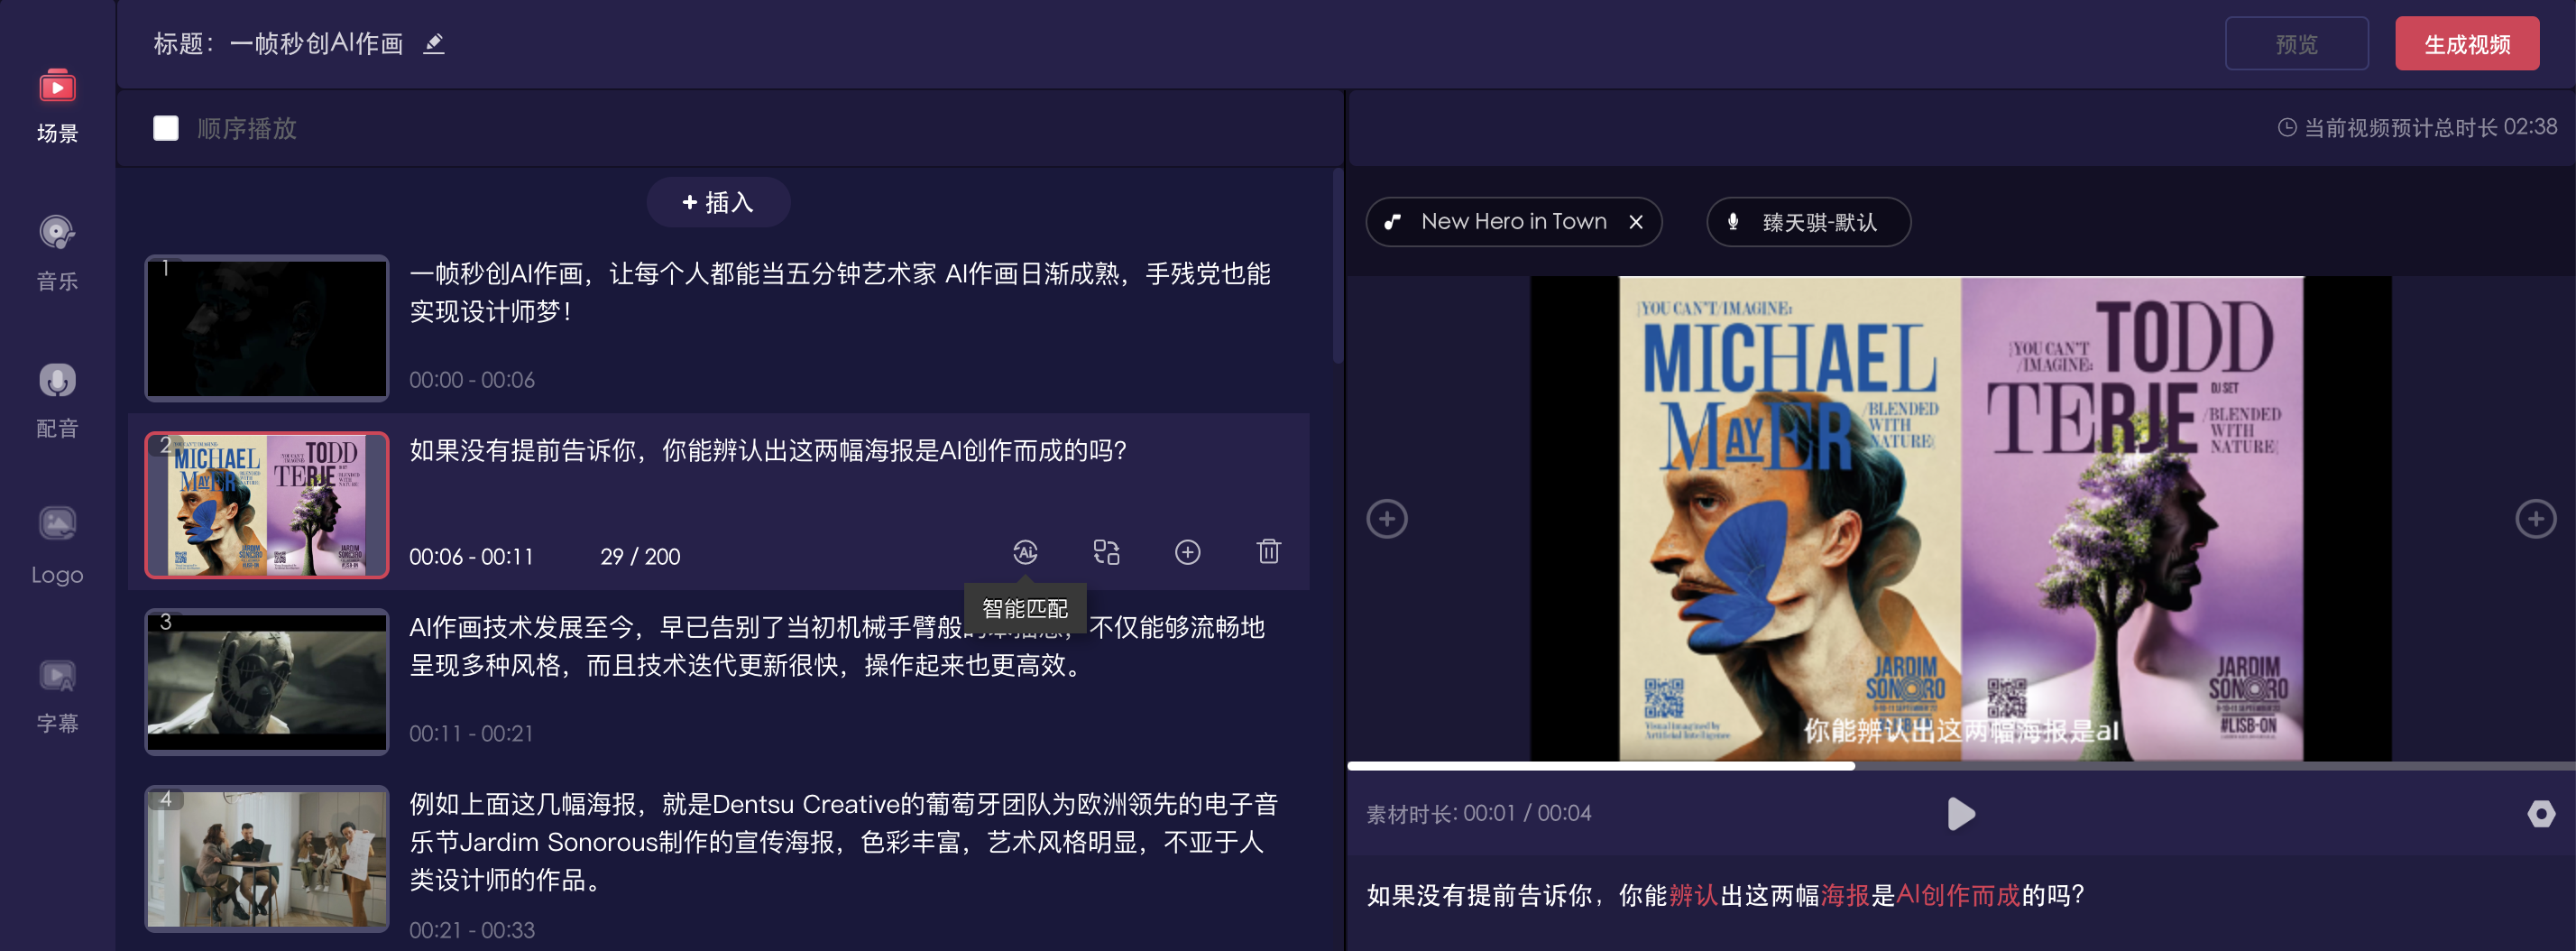This screenshot has height=951, width=2576.
Task: Switch to the 音乐 music tab
Action: coord(57,253)
